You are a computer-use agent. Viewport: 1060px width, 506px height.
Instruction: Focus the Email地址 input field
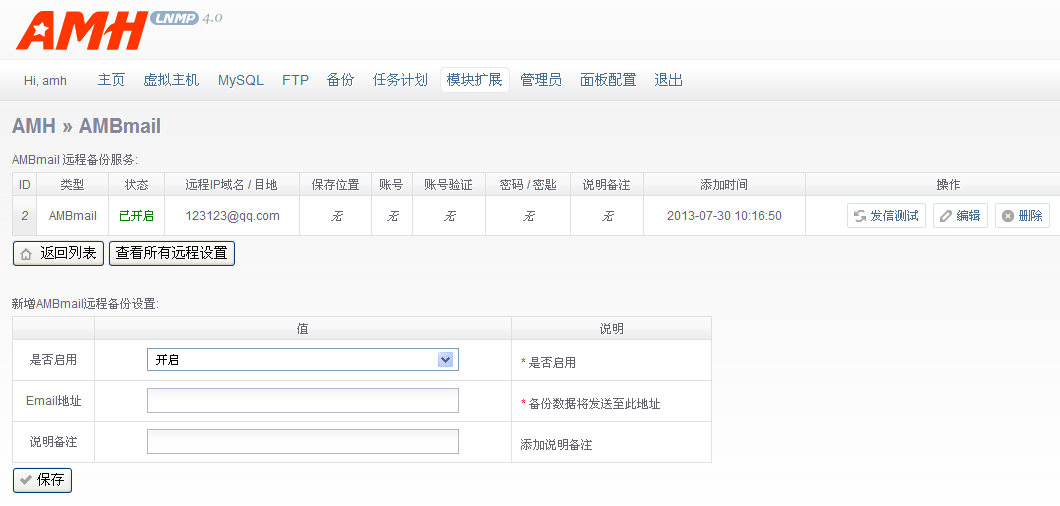pos(302,401)
